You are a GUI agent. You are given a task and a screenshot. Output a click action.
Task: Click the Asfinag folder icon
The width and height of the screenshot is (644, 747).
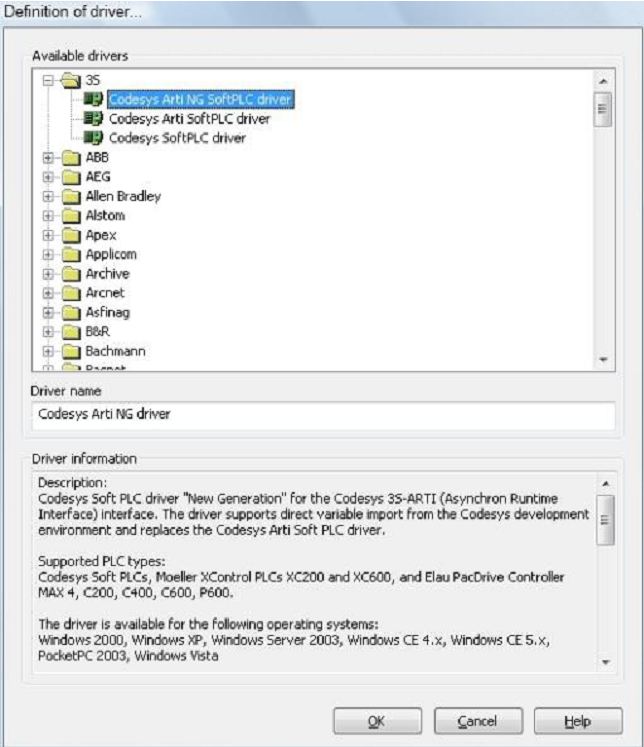[71, 313]
